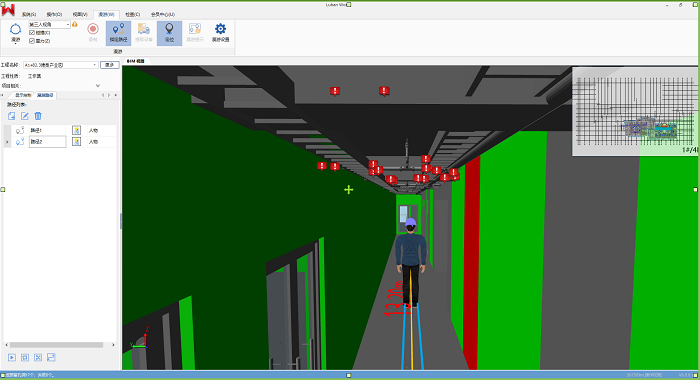The image size is (700, 380).
Task: Click the new path icon above the path list
Action: [12, 116]
